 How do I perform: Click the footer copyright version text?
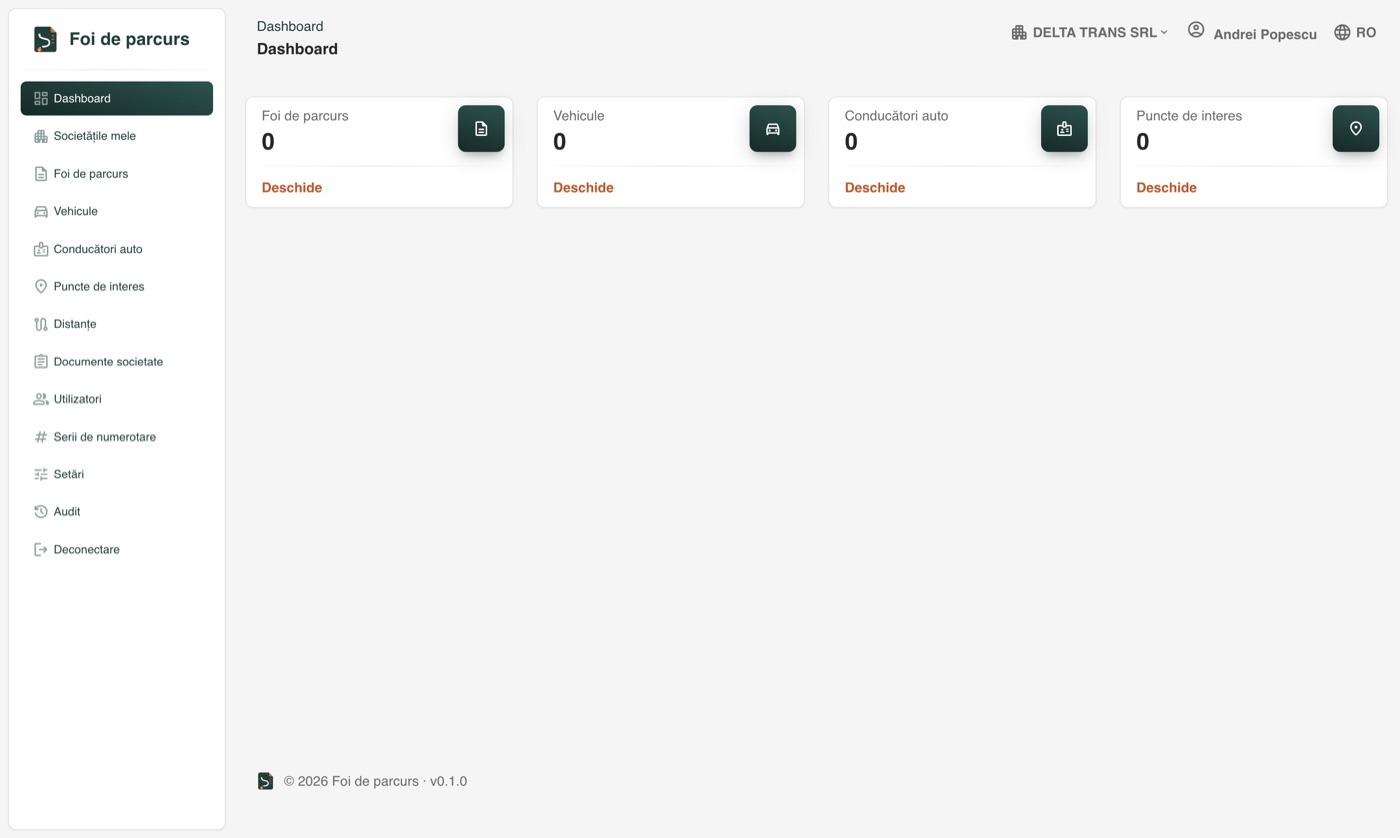(375, 781)
